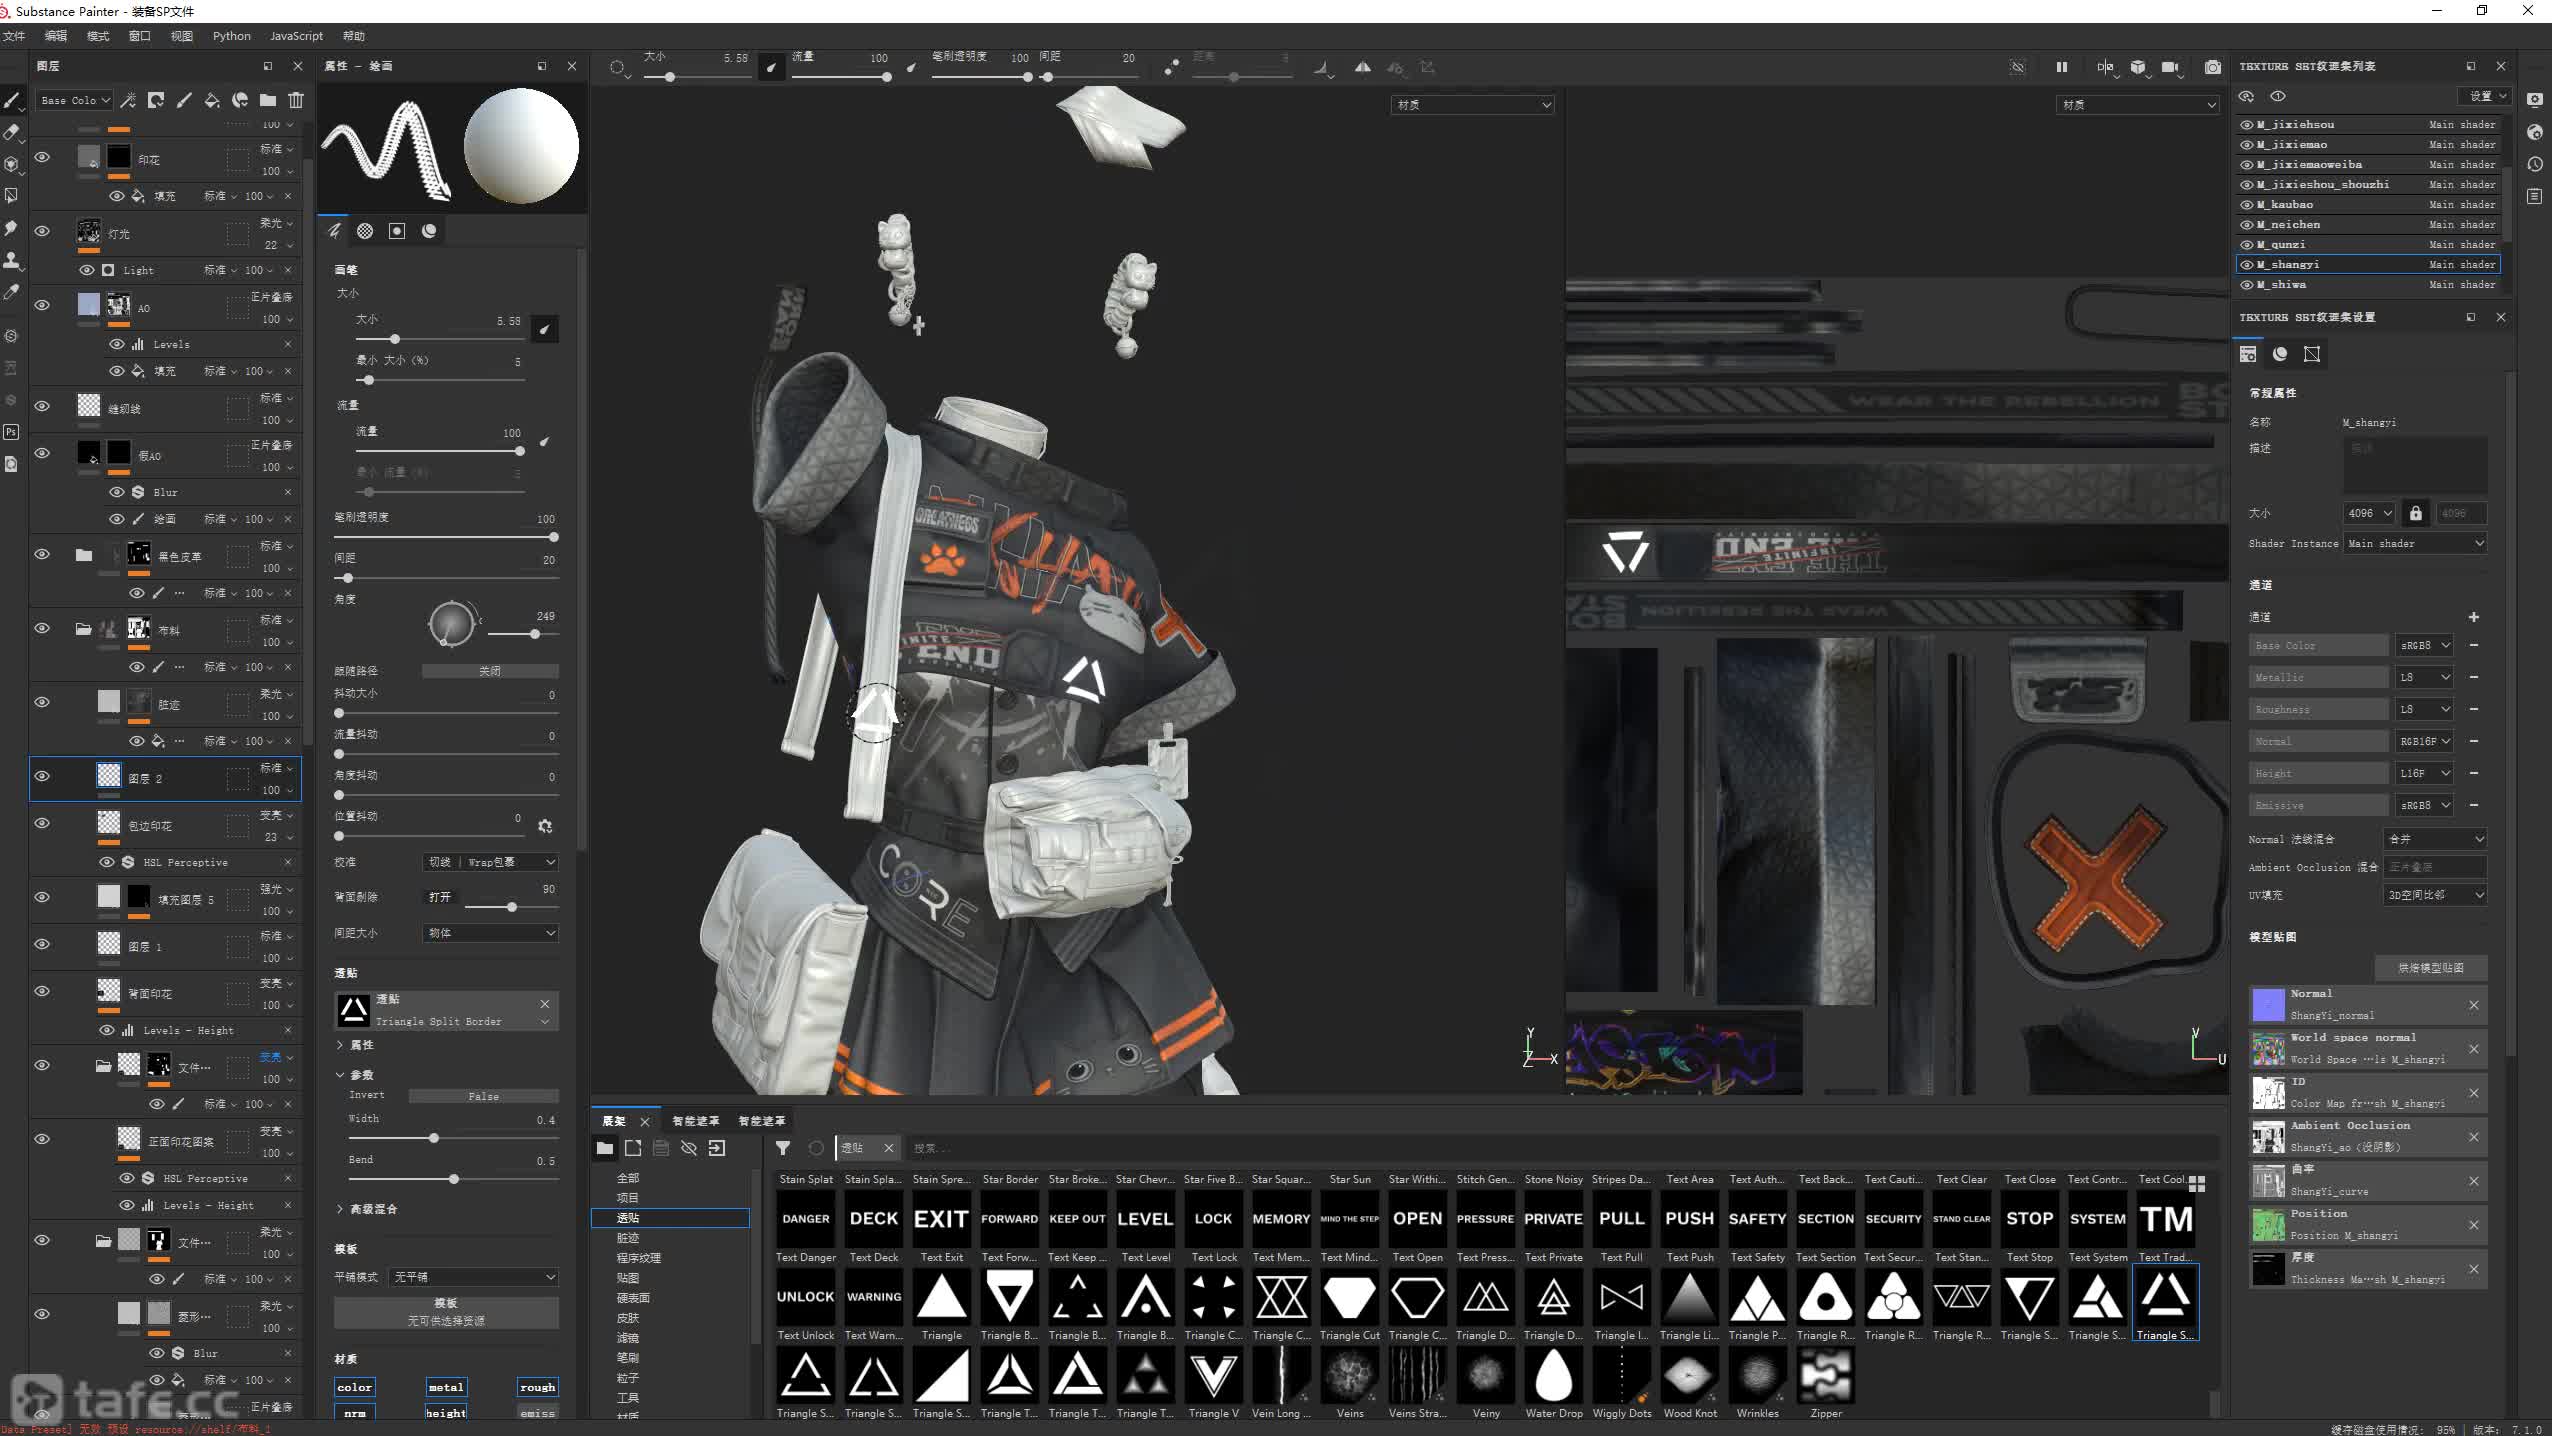Click the pause rendering icon
Screen dimensions: 2552x1436
point(2061,67)
